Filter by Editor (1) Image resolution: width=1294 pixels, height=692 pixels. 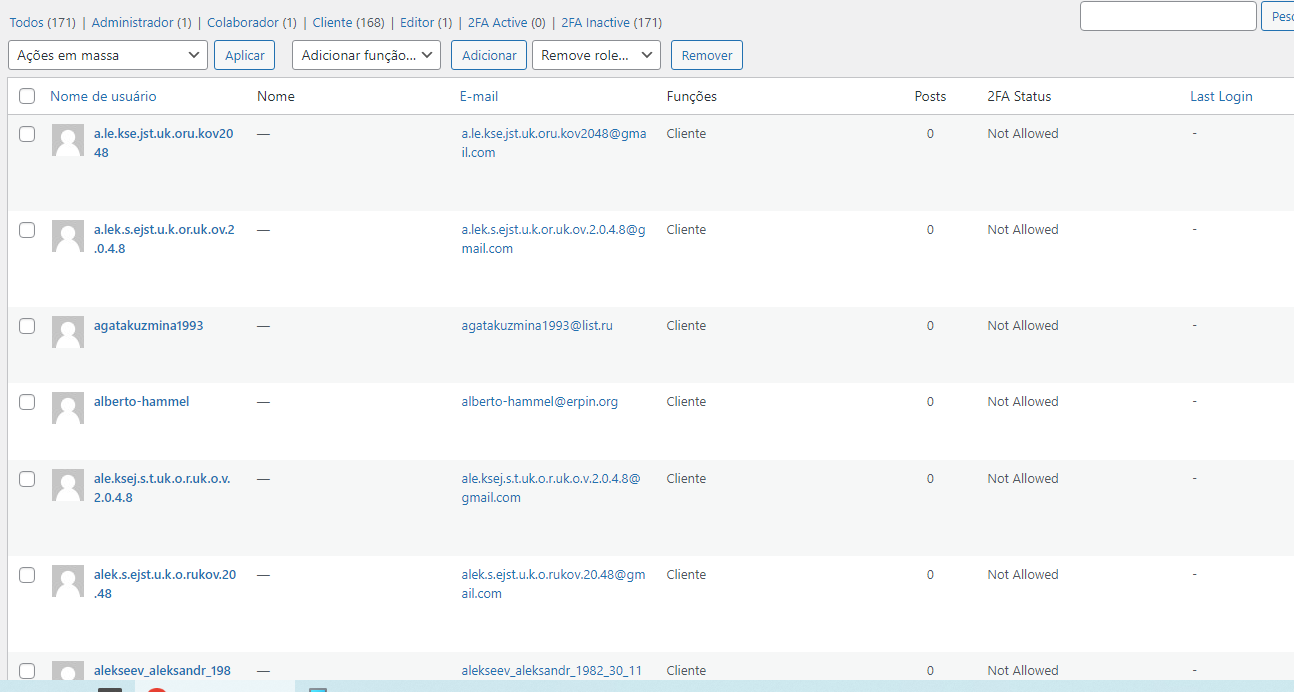pos(426,22)
